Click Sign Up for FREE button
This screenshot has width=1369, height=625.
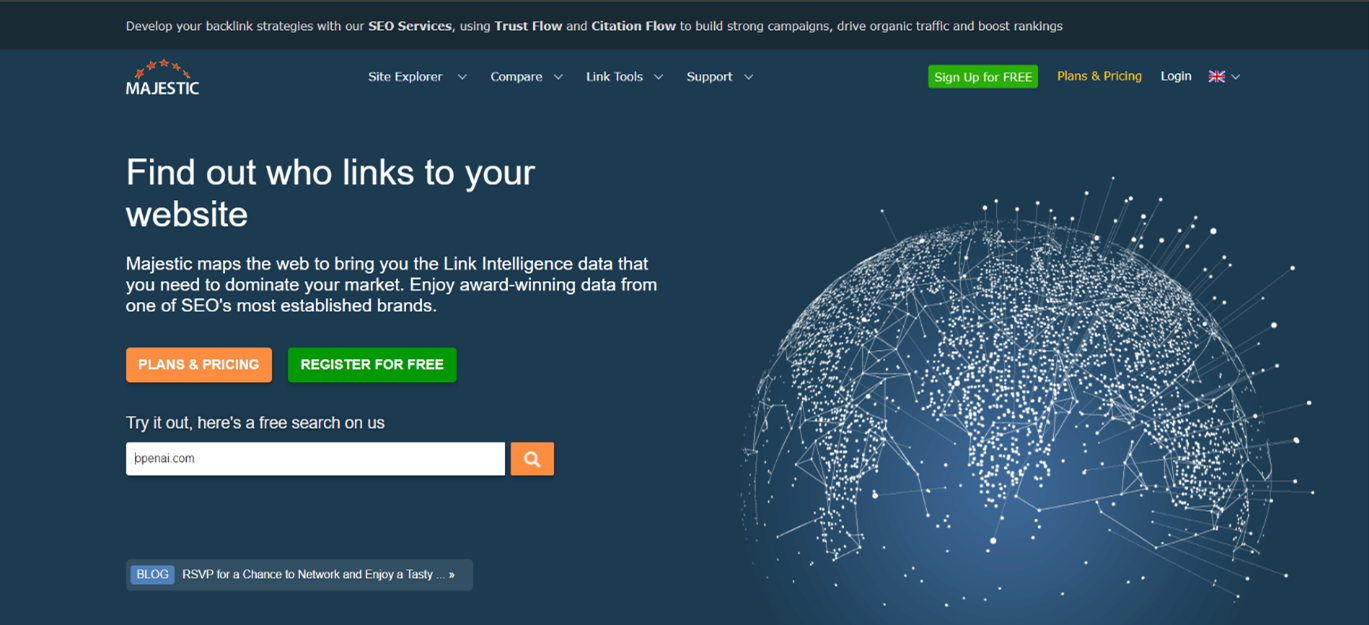coord(983,77)
